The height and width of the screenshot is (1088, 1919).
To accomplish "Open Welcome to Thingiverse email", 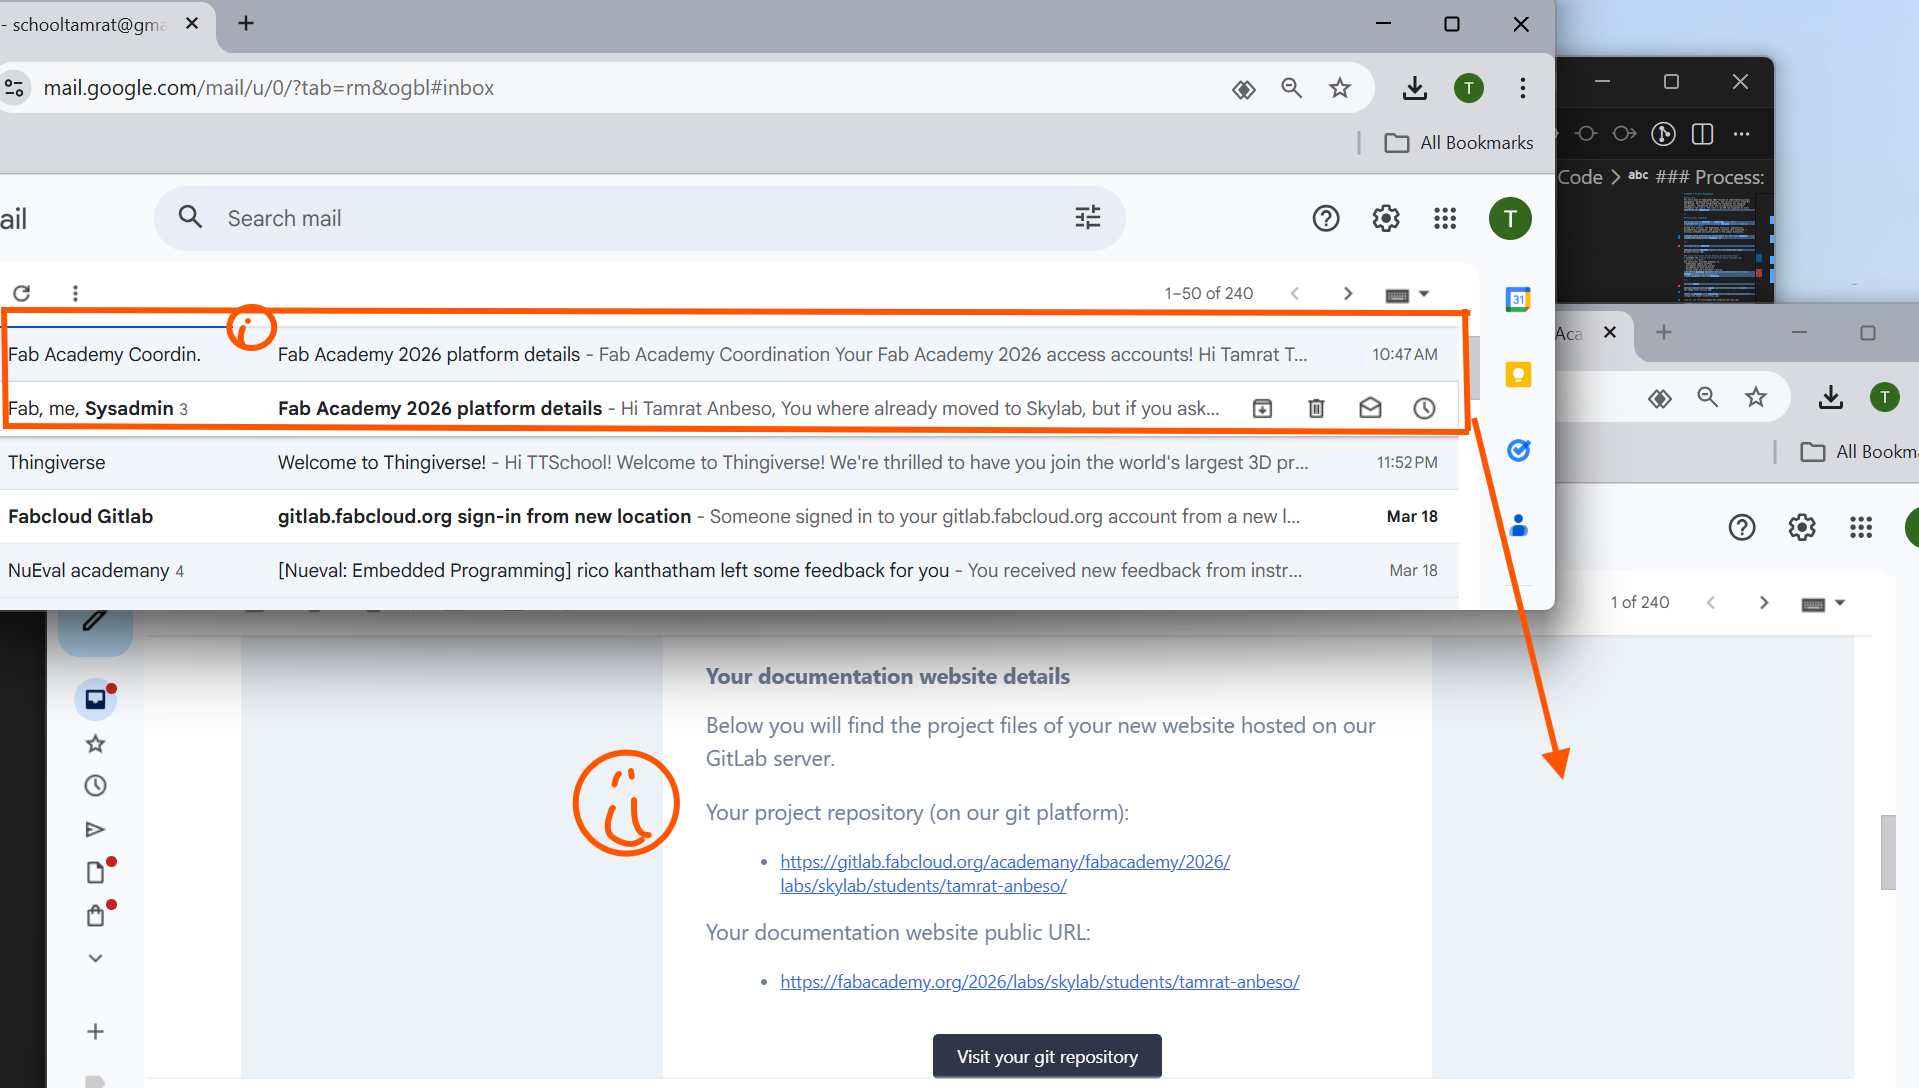I will [729, 462].
